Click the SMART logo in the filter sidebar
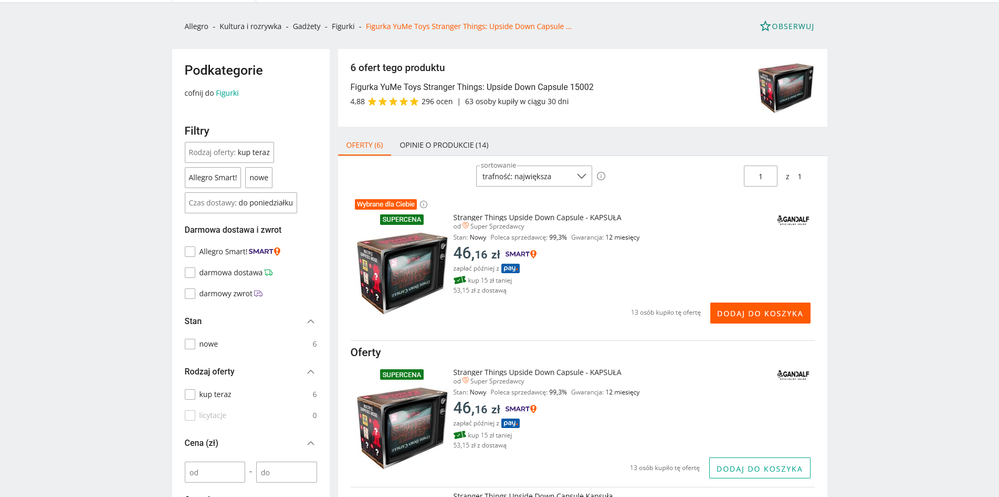The image size is (999, 497). coord(264,251)
